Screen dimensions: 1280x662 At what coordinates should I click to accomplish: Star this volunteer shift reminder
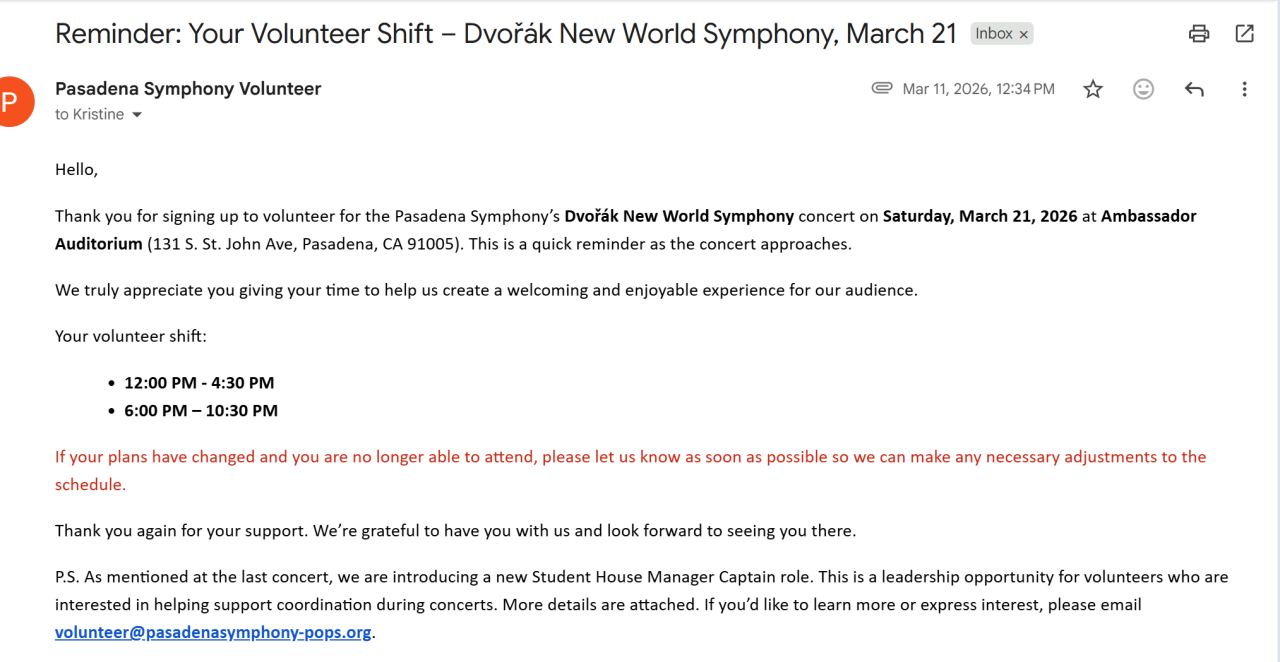click(1093, 89)
